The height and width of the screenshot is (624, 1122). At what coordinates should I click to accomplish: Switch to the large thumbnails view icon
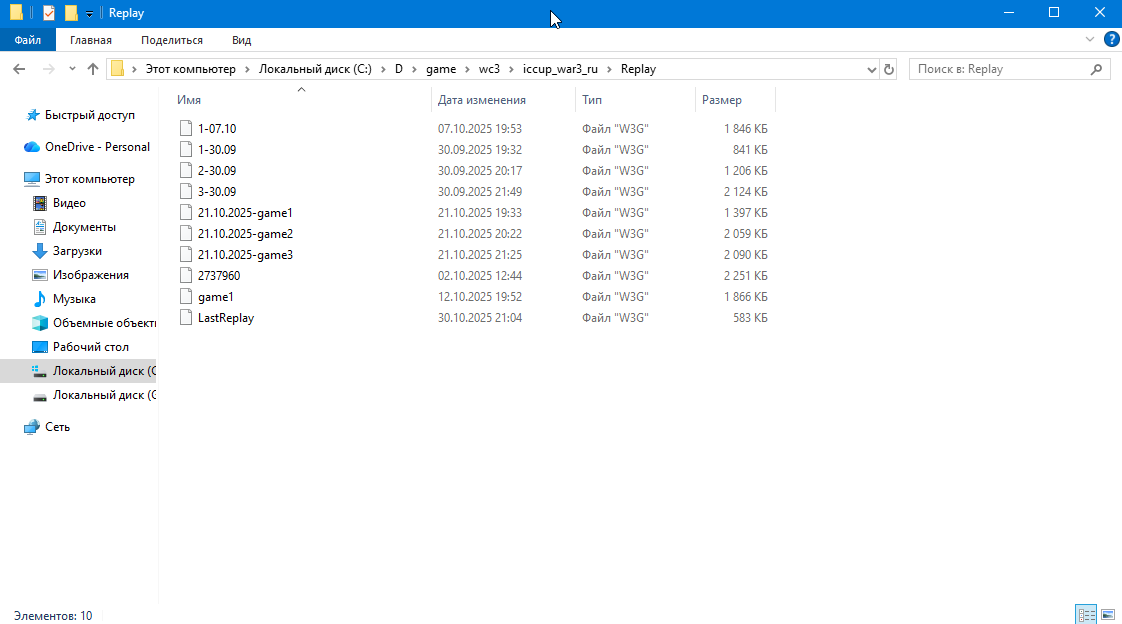[x=1108, y=615]
